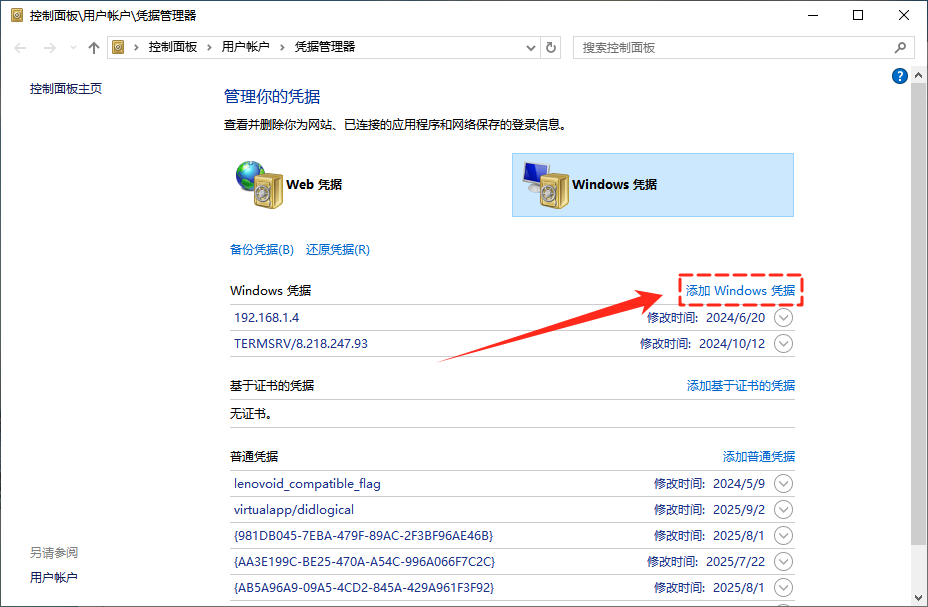Open the recent locations dropdown arrow

point(73,48)
